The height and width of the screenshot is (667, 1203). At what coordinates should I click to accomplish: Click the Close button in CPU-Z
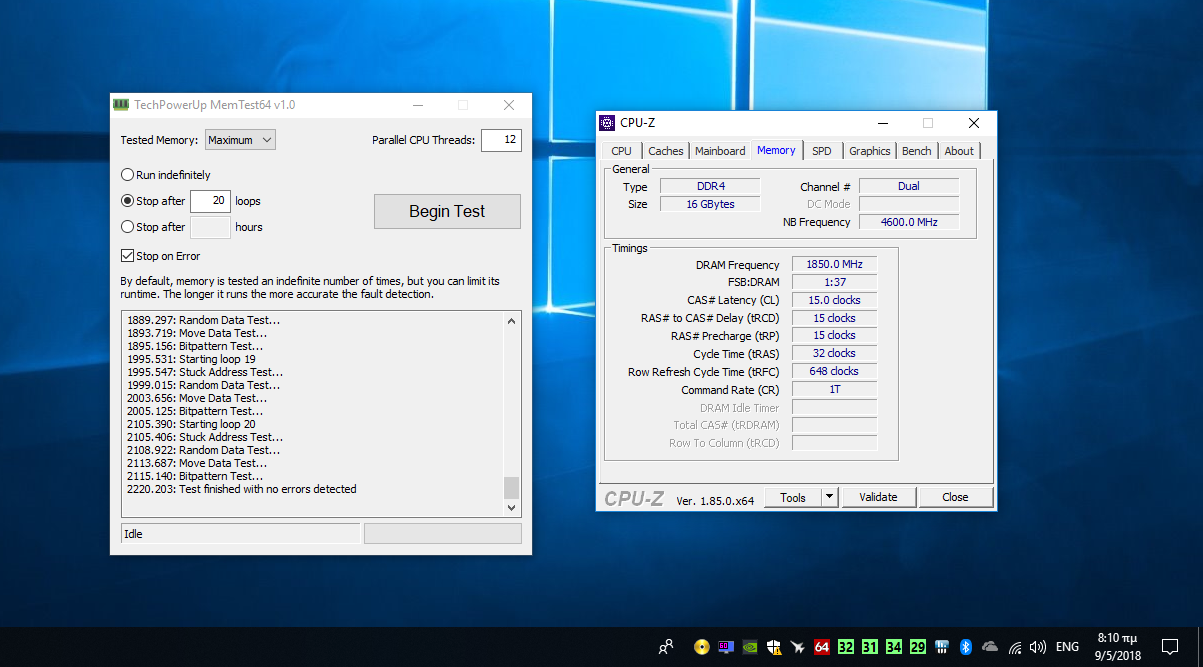pyautogui.click(x=955, y=497)
